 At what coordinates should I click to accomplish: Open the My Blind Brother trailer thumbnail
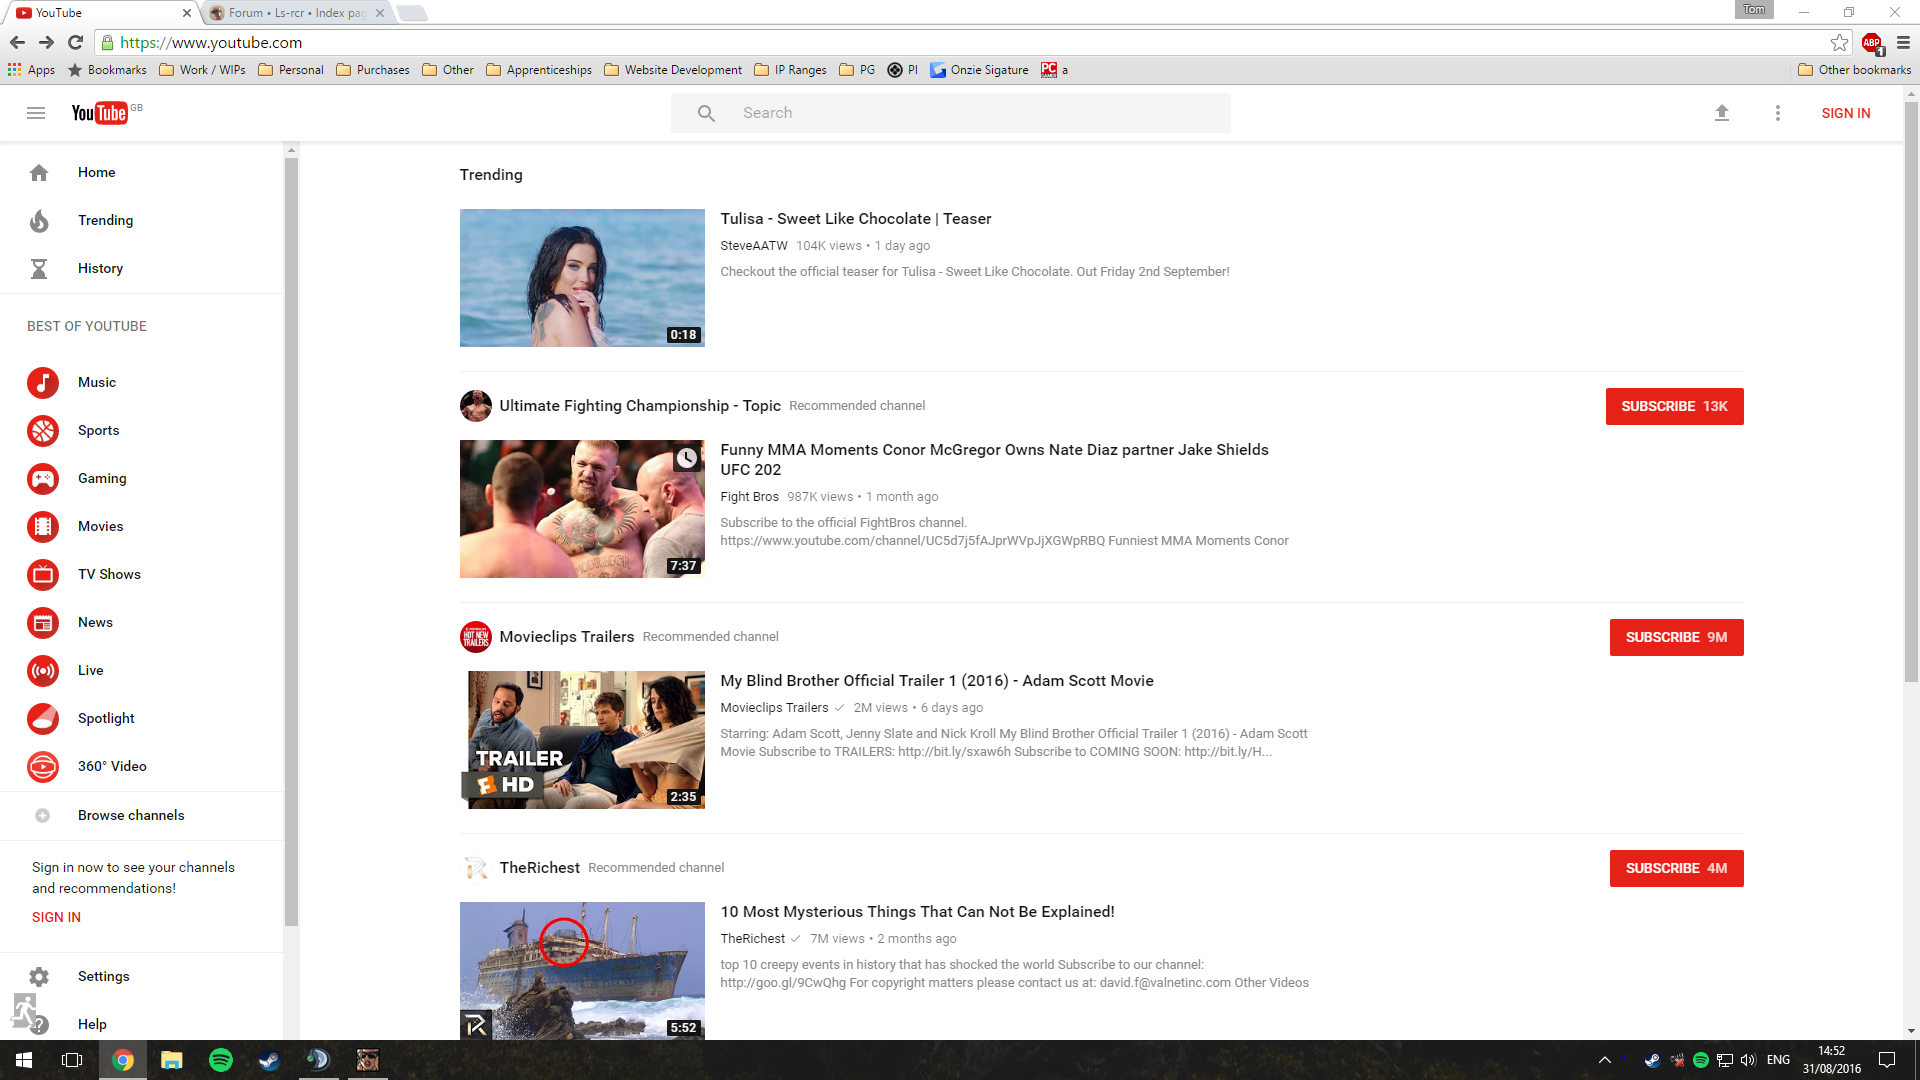(x=582, y=740)
